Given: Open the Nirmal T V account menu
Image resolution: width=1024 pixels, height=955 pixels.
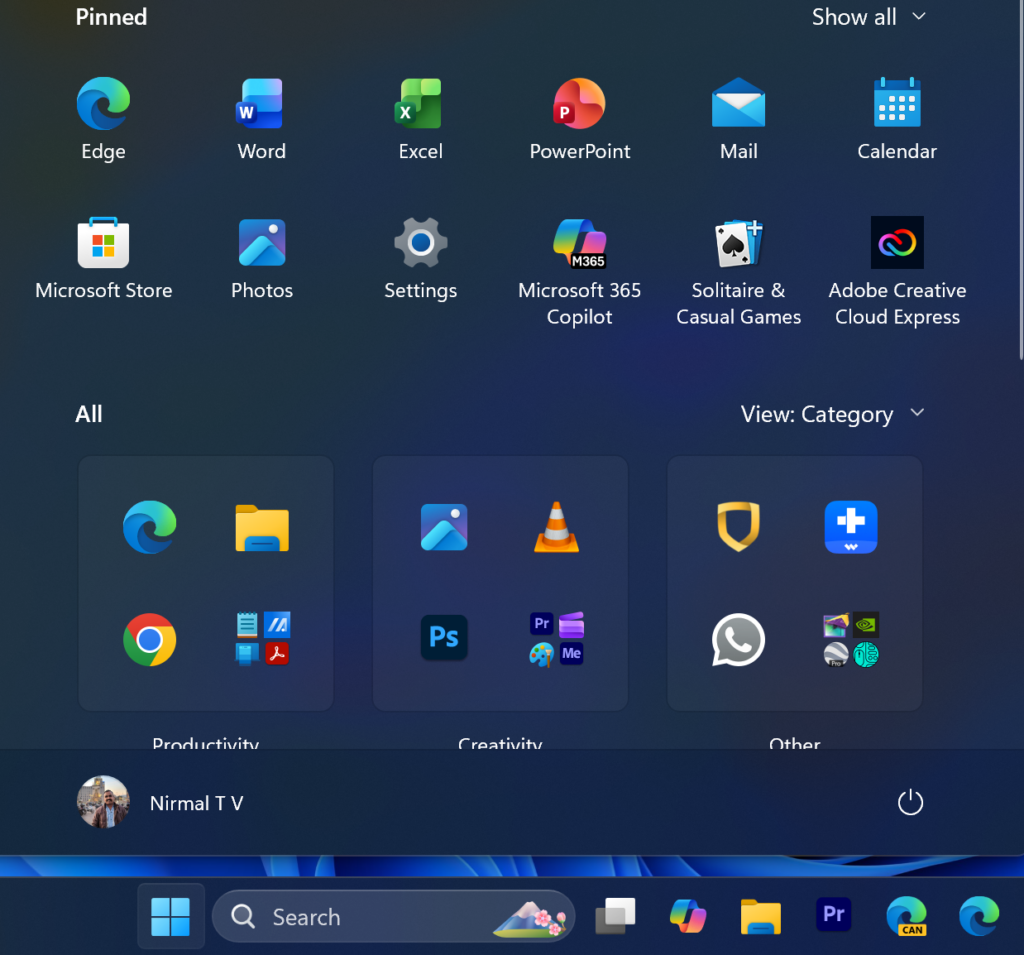Looking at the screenshot, I should tap(161, 803).
